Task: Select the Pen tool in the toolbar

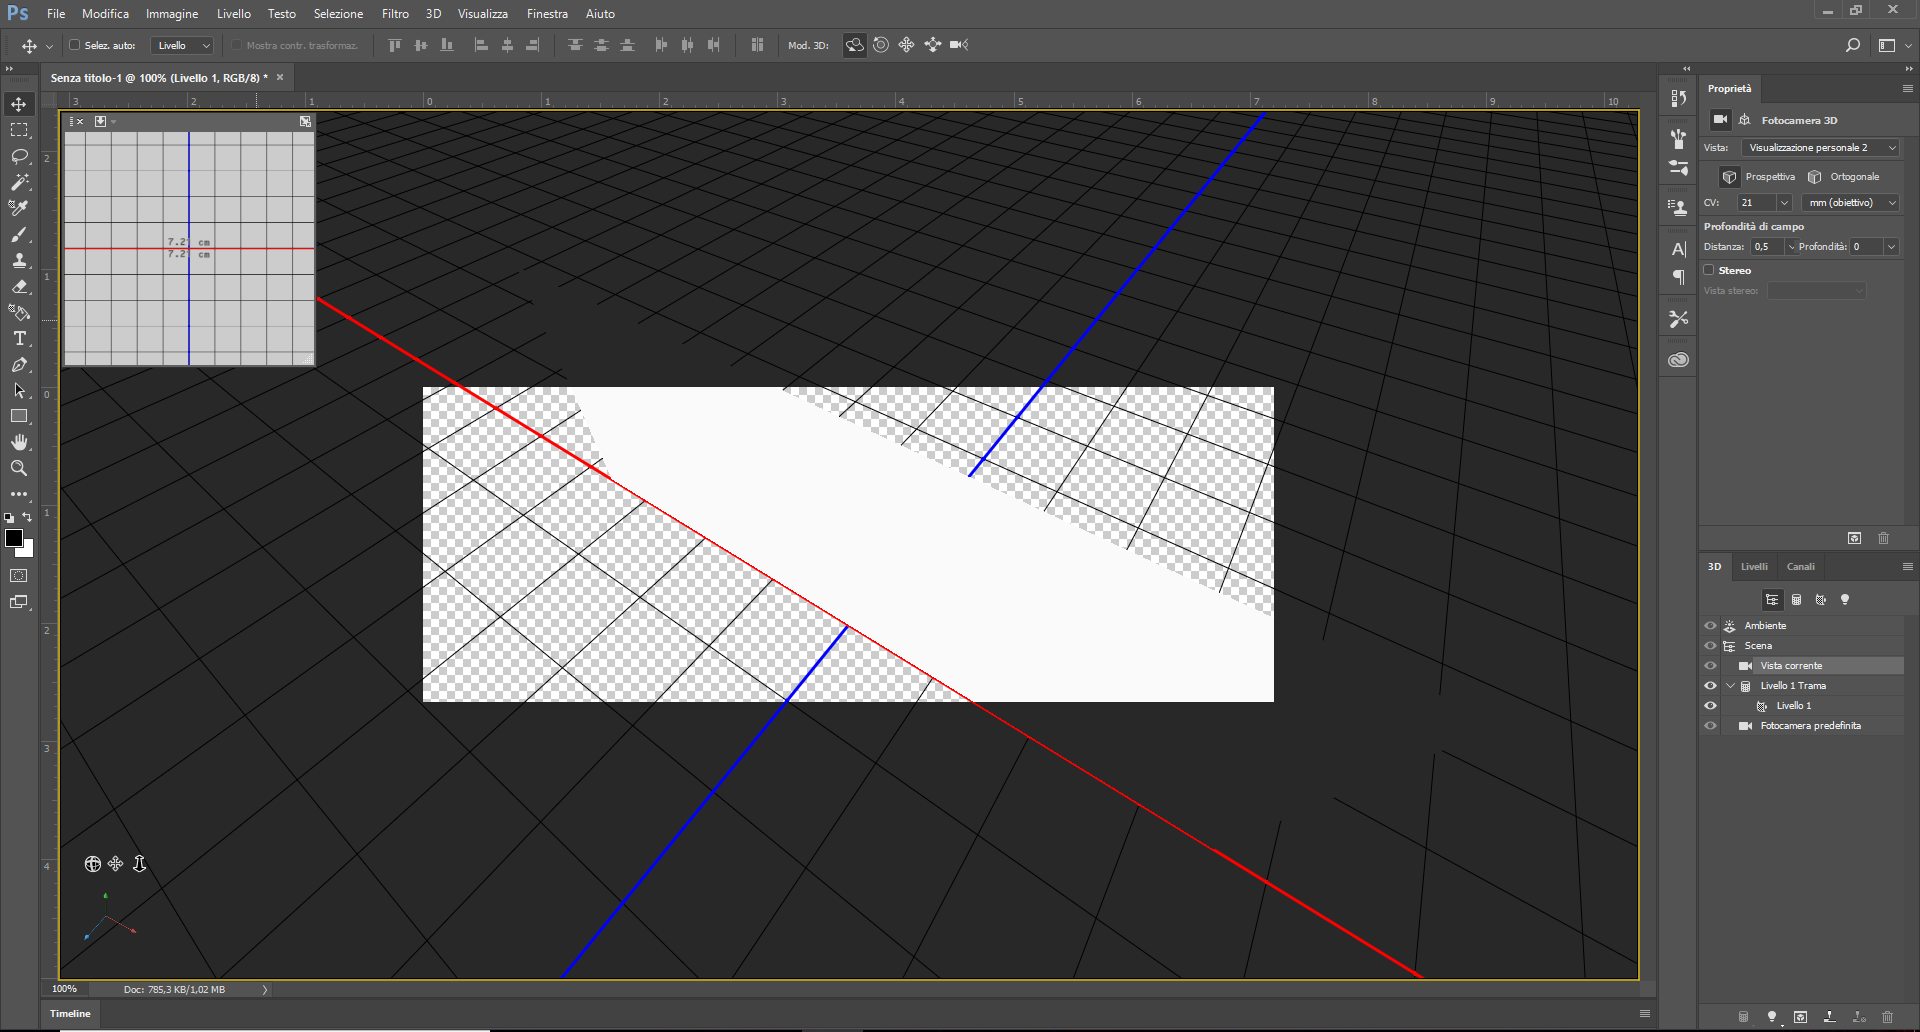Action: click(x=20, y=365)
